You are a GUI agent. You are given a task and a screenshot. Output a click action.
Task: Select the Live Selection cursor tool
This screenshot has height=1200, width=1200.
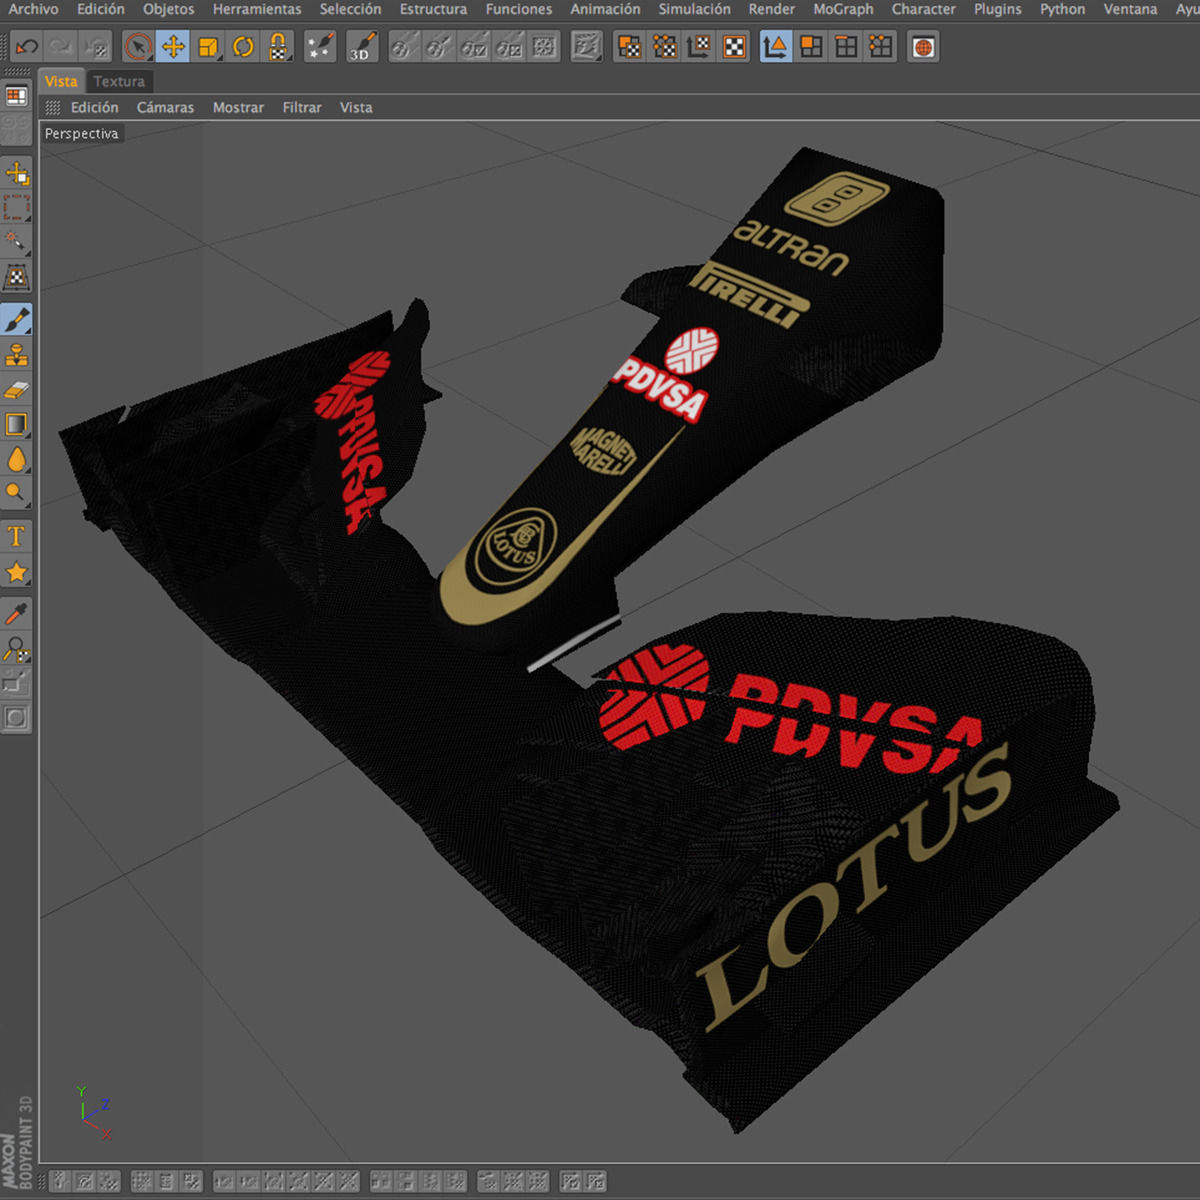[138, 47]
